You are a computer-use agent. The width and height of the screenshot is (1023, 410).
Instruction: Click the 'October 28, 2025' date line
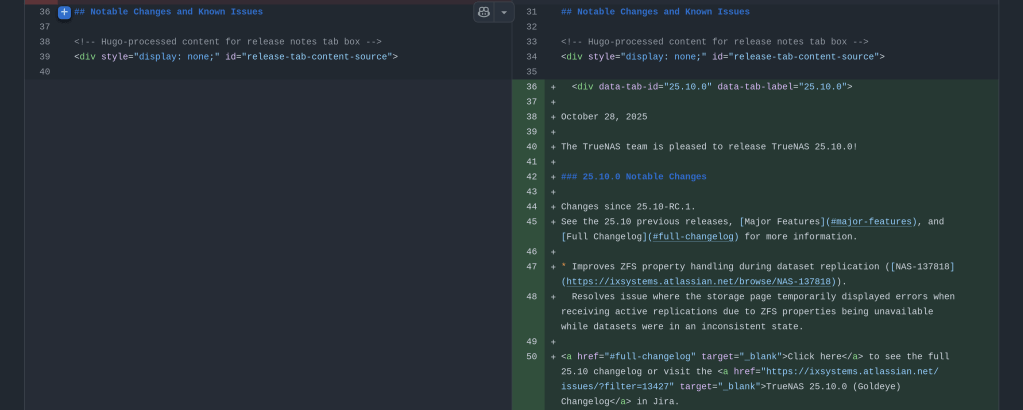pos(604,117)
